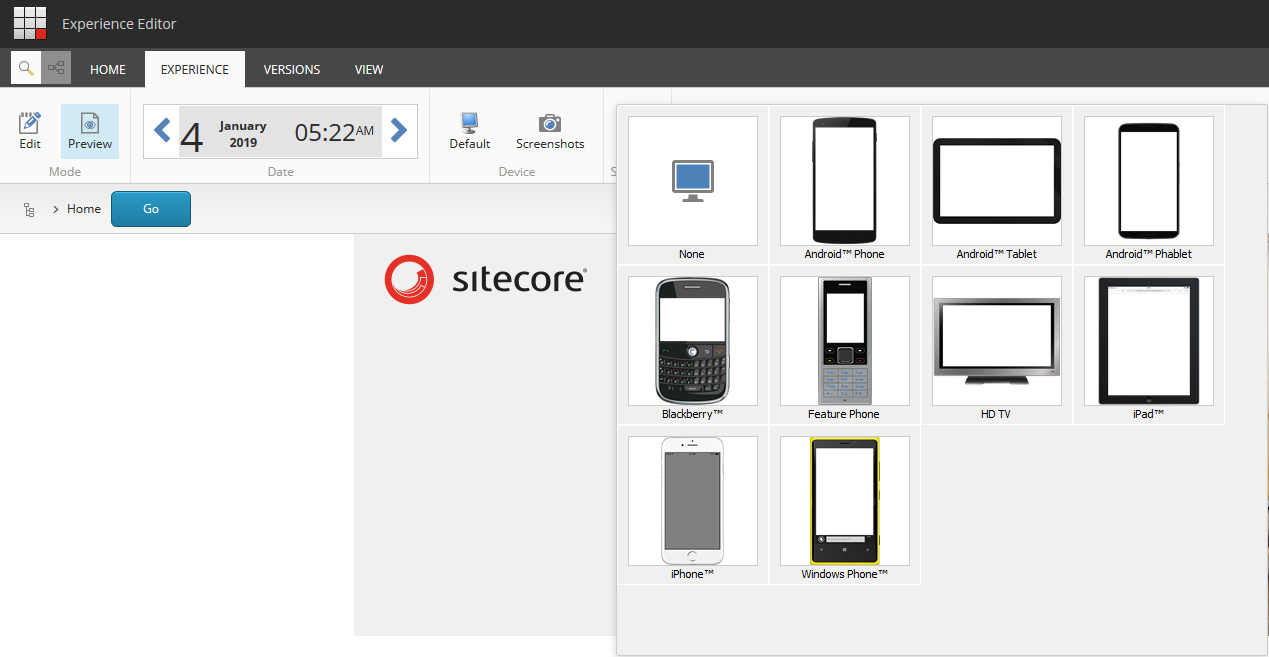Choose the Android Tablet simulator
Screen dimensions: 1269x657
coord(997,185)
